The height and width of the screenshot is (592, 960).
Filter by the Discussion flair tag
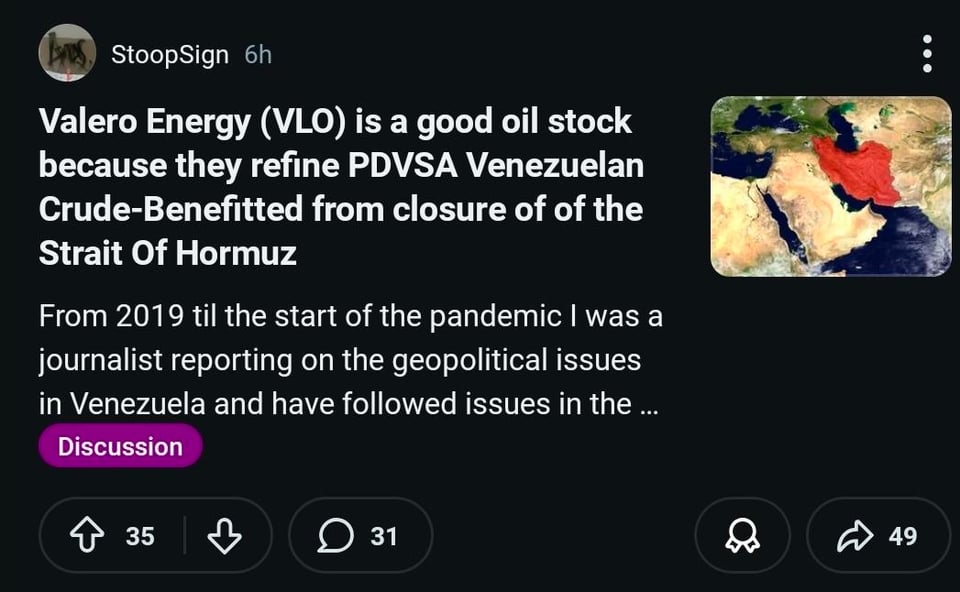pyautogui.click(x=120, y=446)
